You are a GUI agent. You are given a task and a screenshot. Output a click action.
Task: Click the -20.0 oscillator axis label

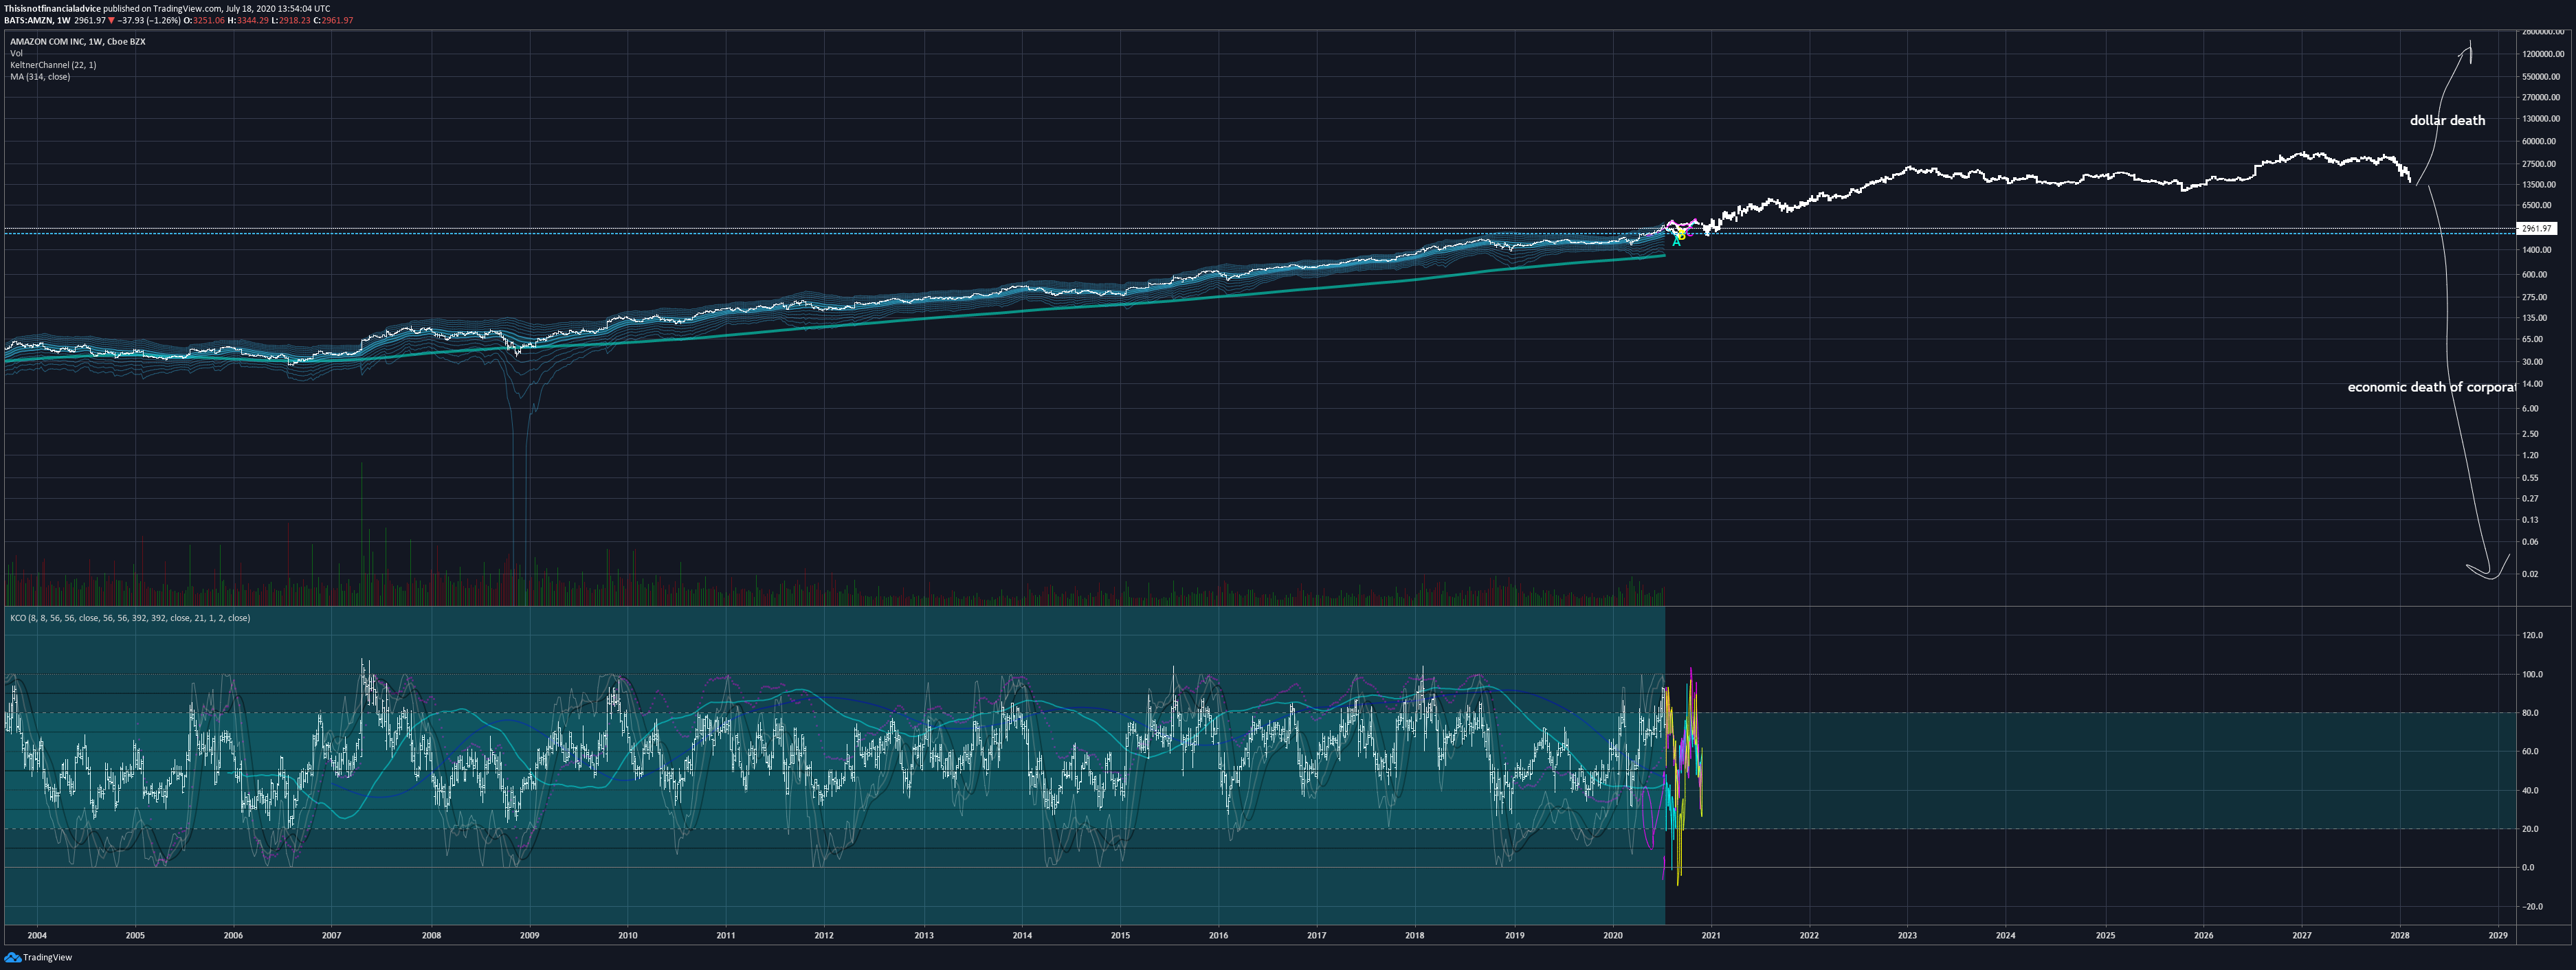[2533, 907]
